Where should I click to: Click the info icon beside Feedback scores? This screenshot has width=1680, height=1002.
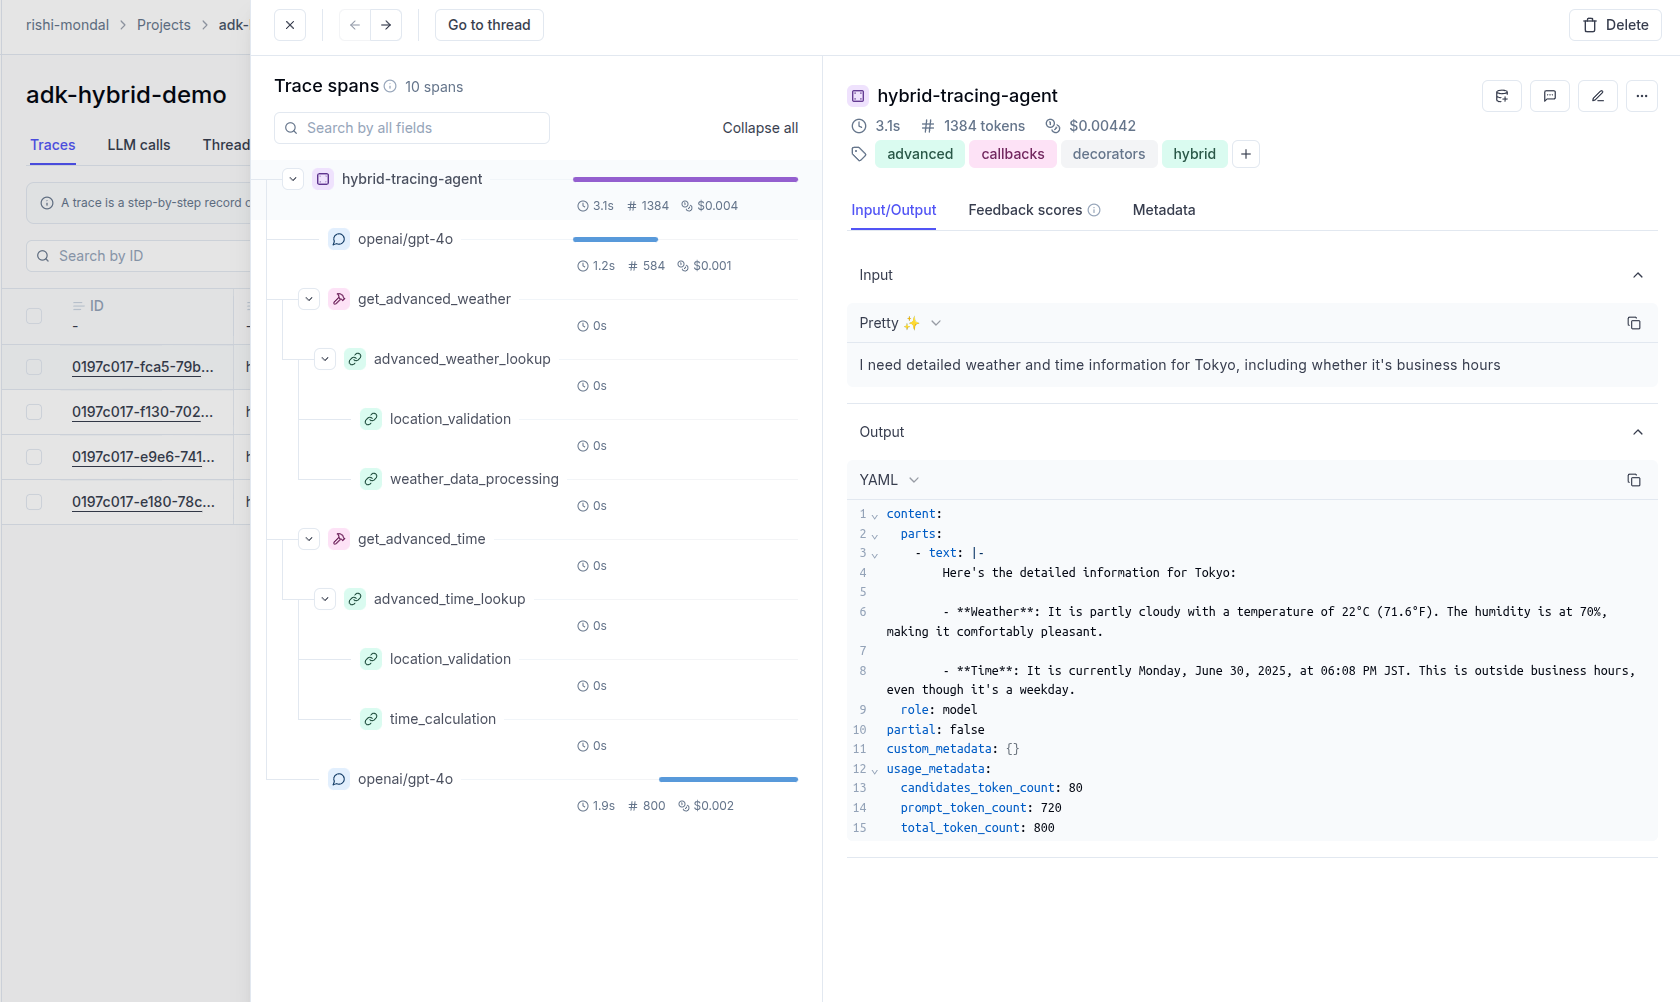(x=1095, y=210)
